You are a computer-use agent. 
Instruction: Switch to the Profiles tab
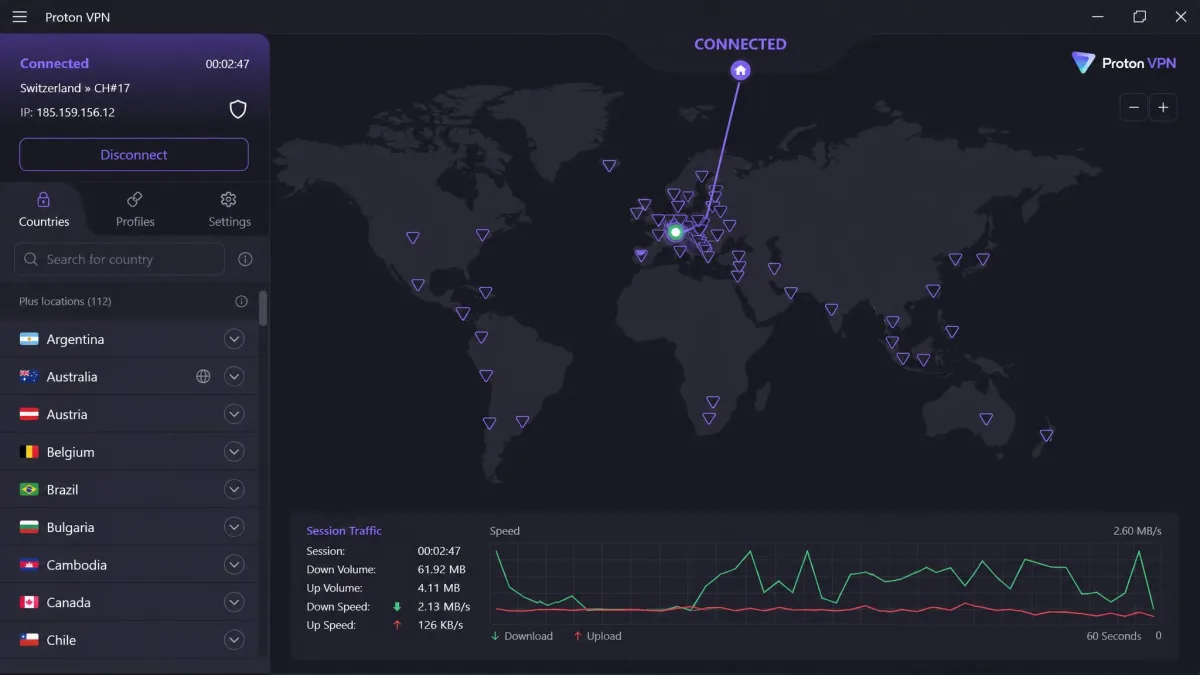tap(135, 210)
